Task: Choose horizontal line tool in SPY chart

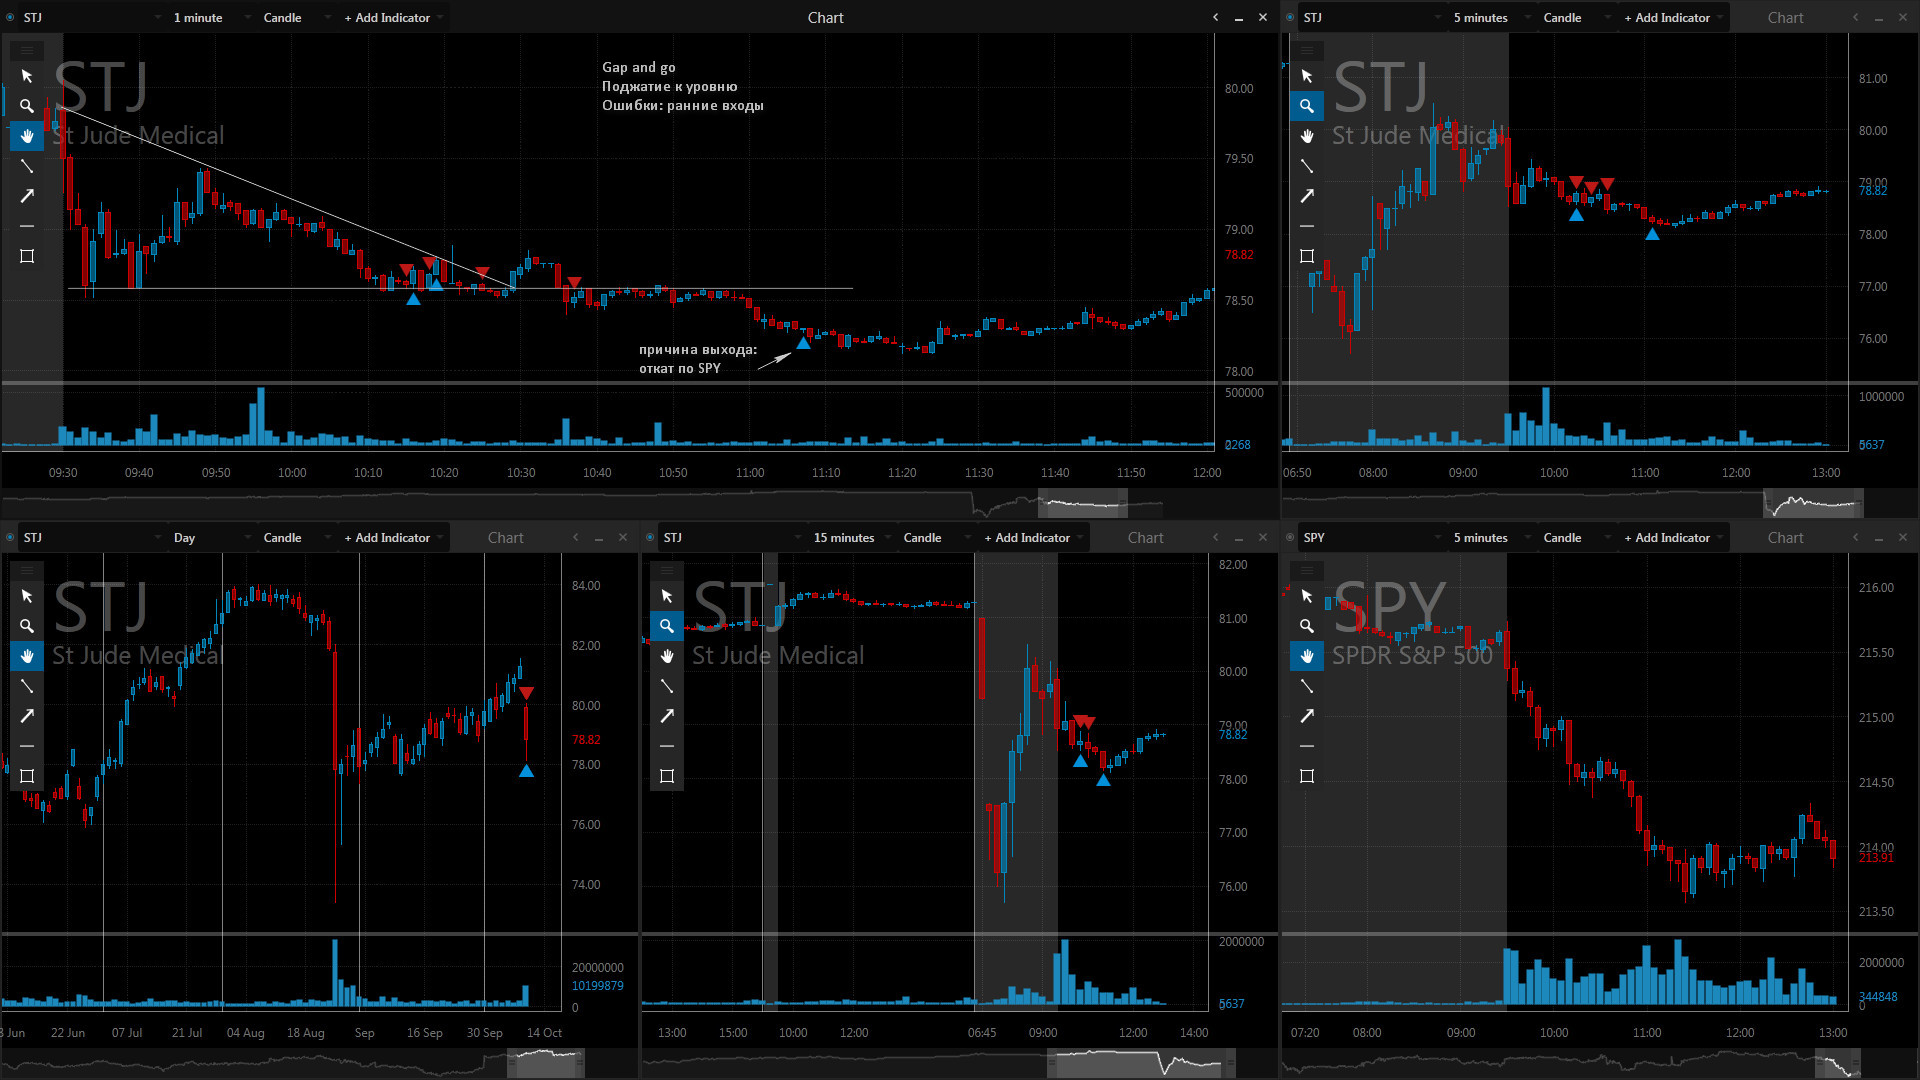Action: (x=1307, y=746)
